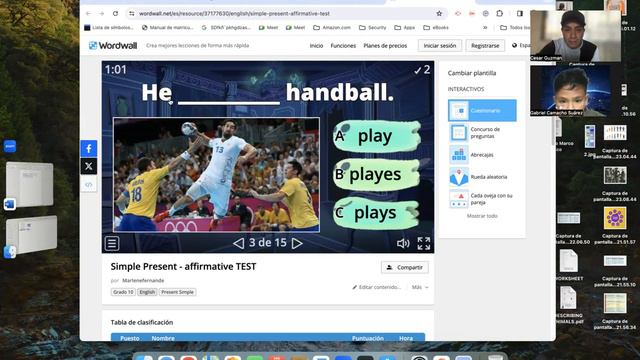Screen dimensions: 640x360
Task: Open the embed code side button
Action: coord(89,184)
